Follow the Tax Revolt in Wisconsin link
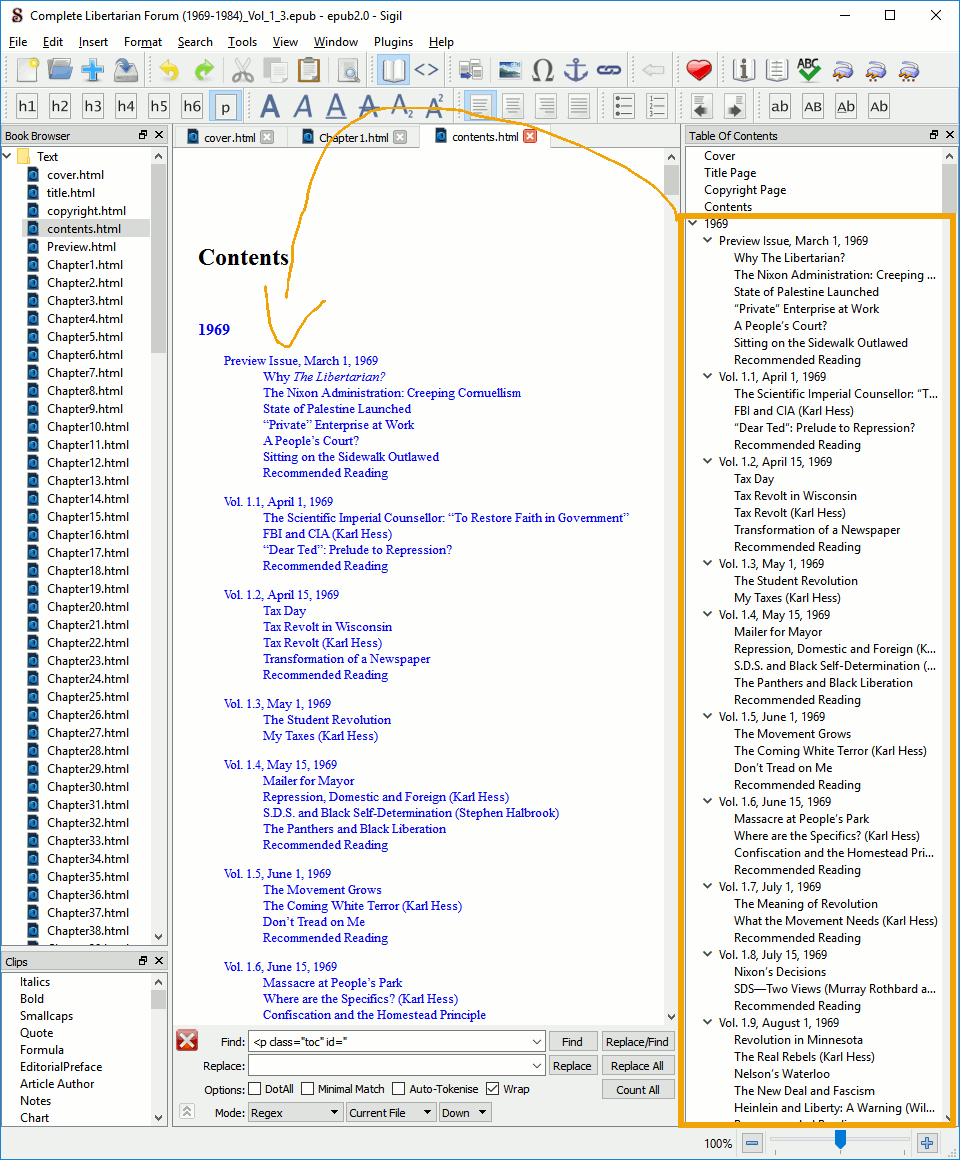The image size is (960, 1160). click(328, 627)
